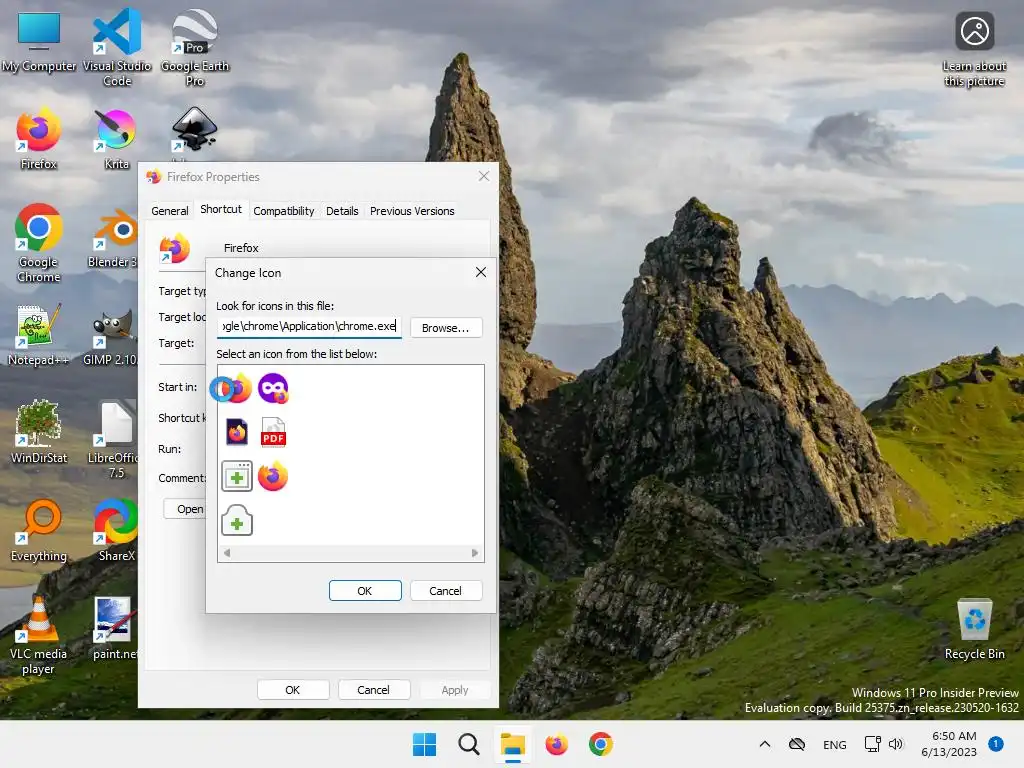Switch to the Shortcut tab
This screenshot has height=768, width=1024.
[221, 209]
